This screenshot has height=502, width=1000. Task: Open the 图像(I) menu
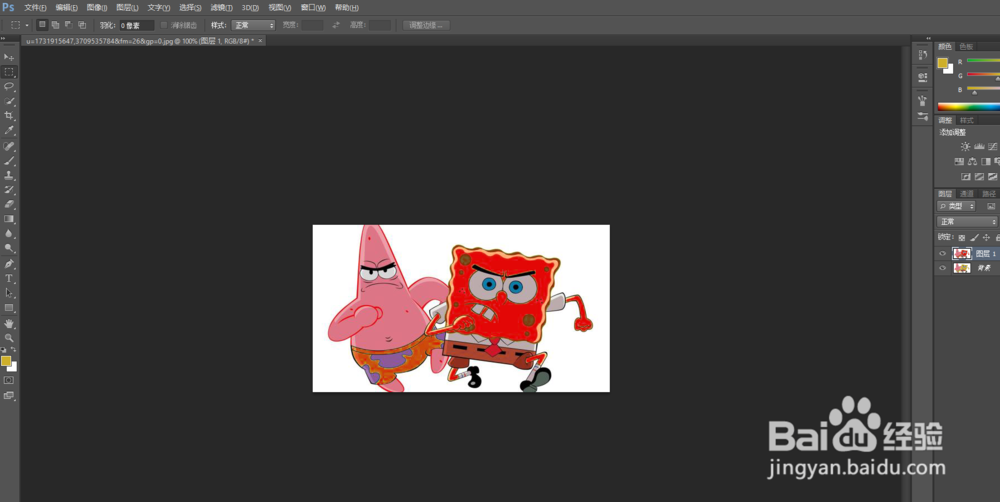[x=97, y=8]
